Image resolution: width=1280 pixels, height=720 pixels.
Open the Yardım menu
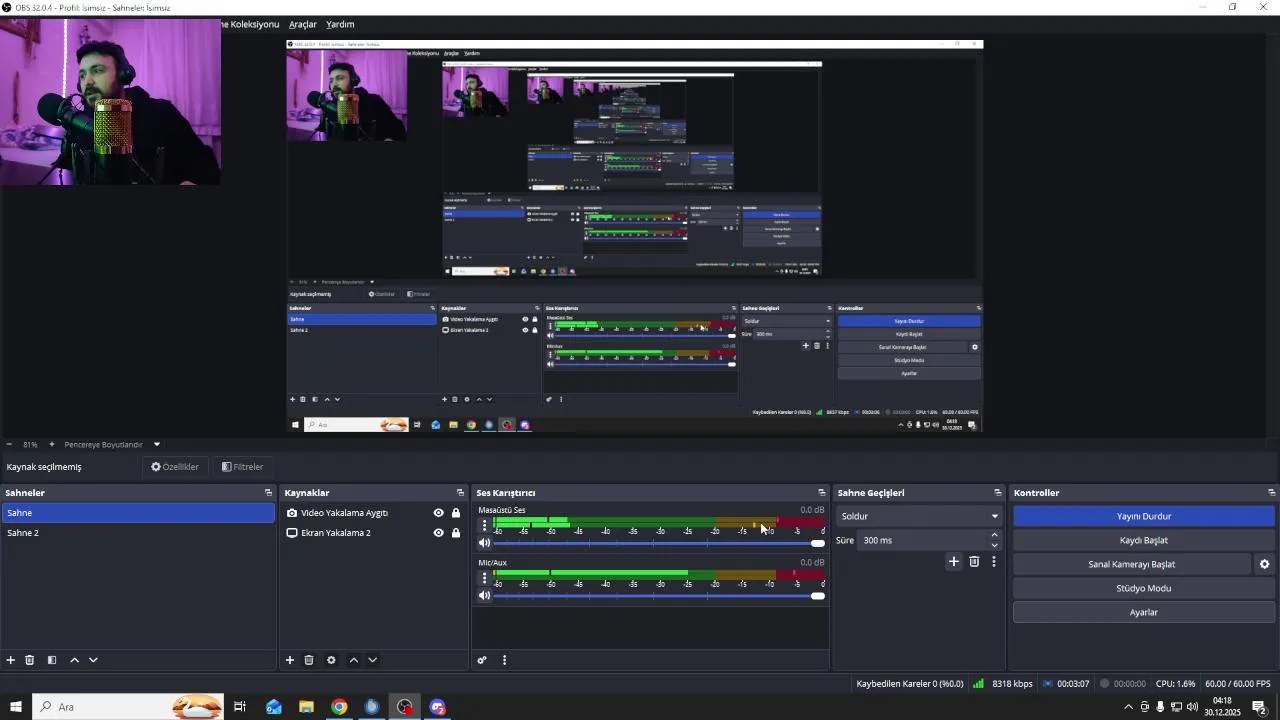[340, 24]
